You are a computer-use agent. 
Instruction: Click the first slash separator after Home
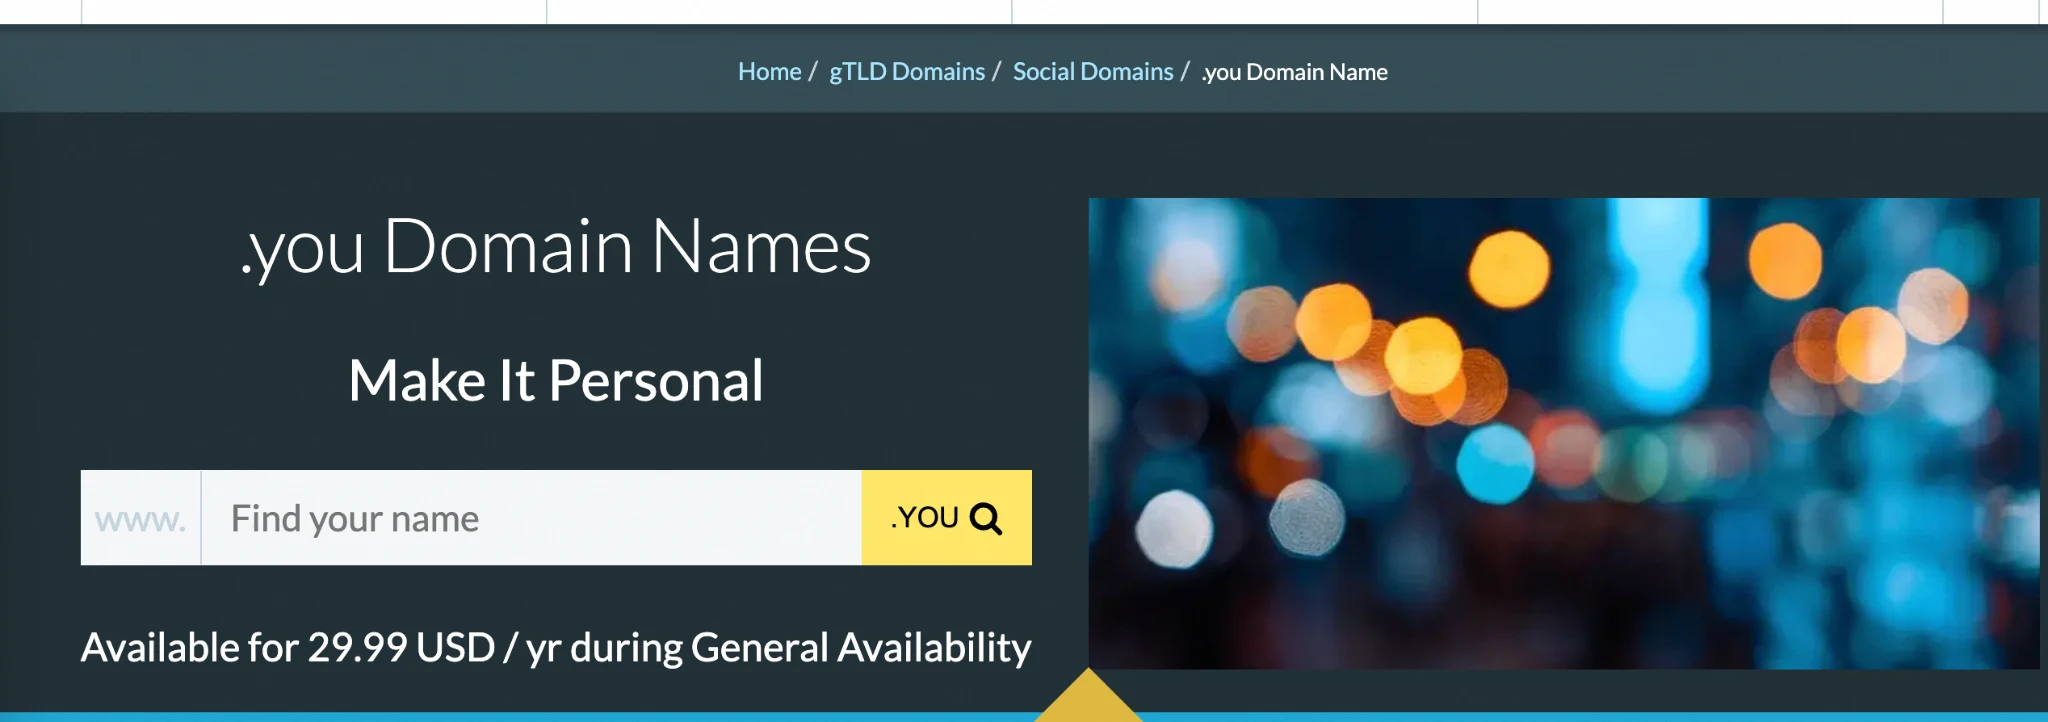click(813, 72)
